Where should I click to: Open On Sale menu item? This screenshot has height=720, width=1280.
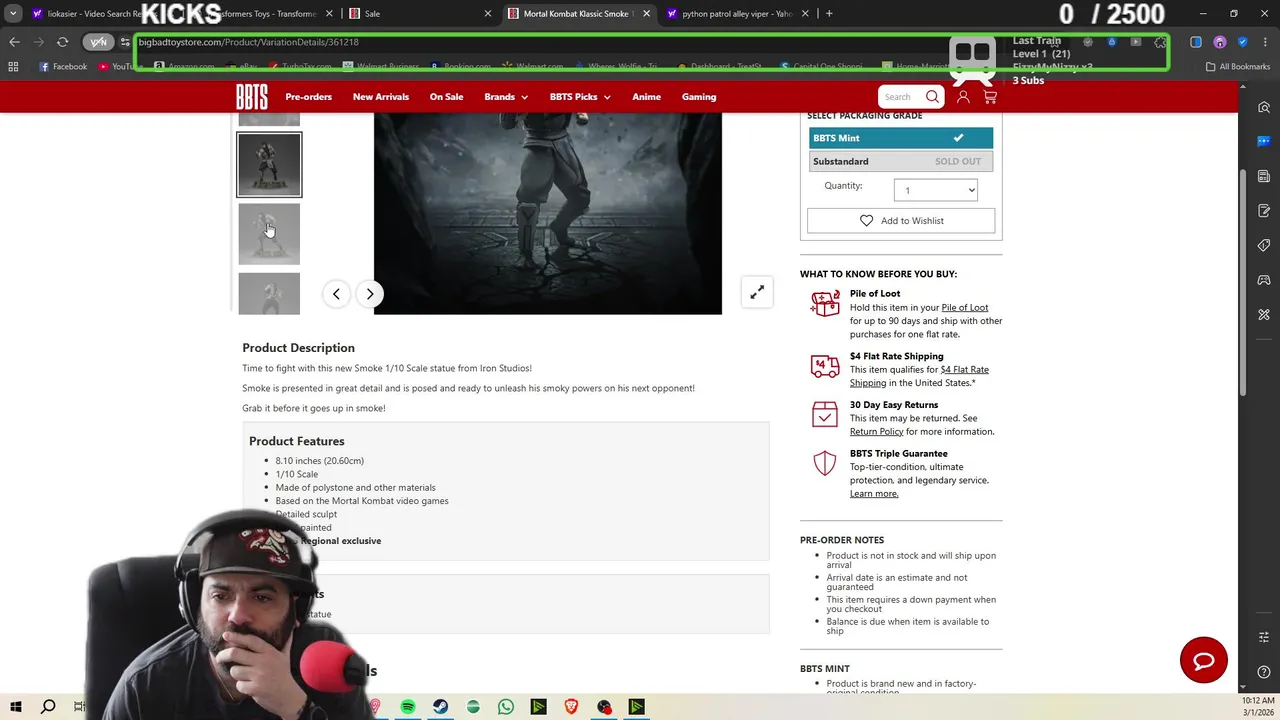(x=446, y=97)
